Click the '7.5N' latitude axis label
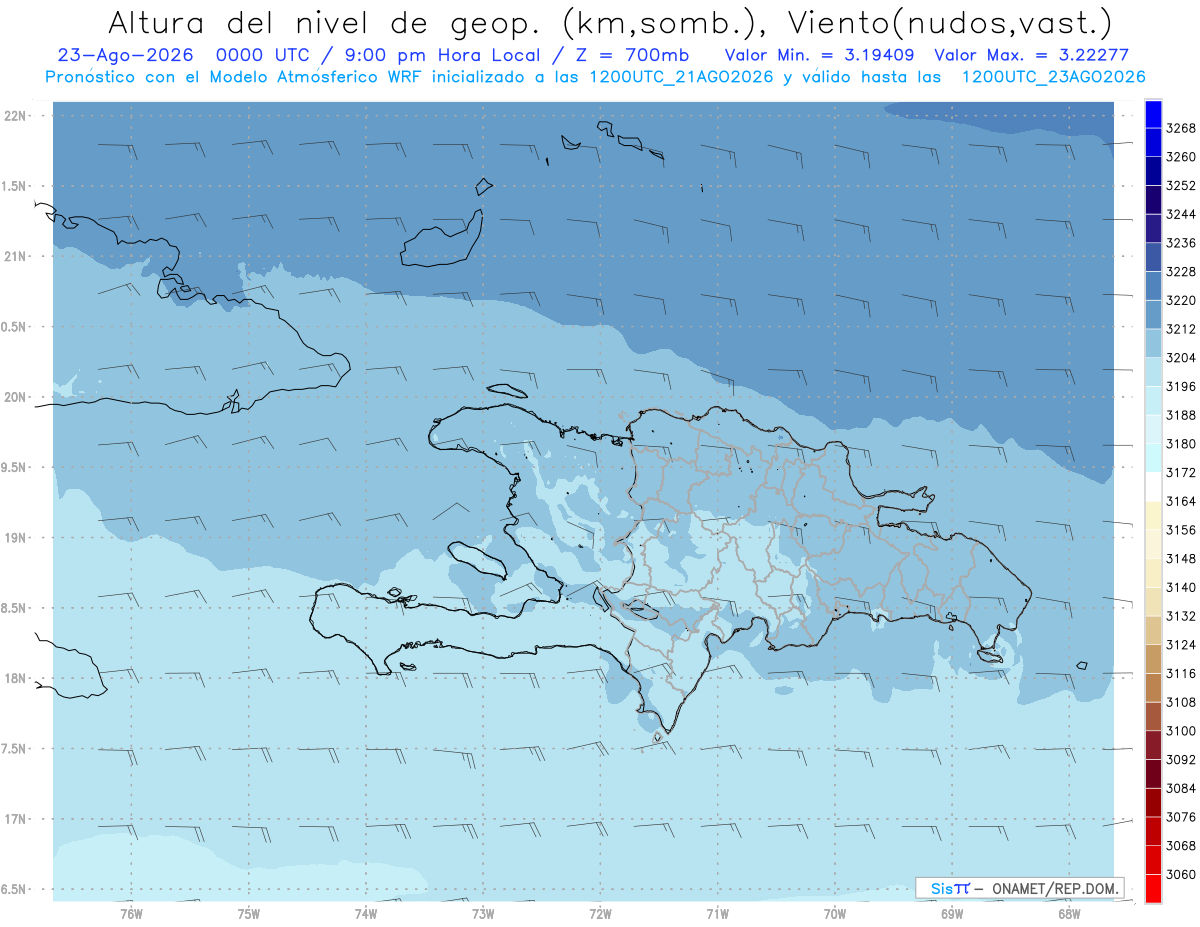Image resolution: width=1200 pixels, height=927 pixels. pos(14,749)
